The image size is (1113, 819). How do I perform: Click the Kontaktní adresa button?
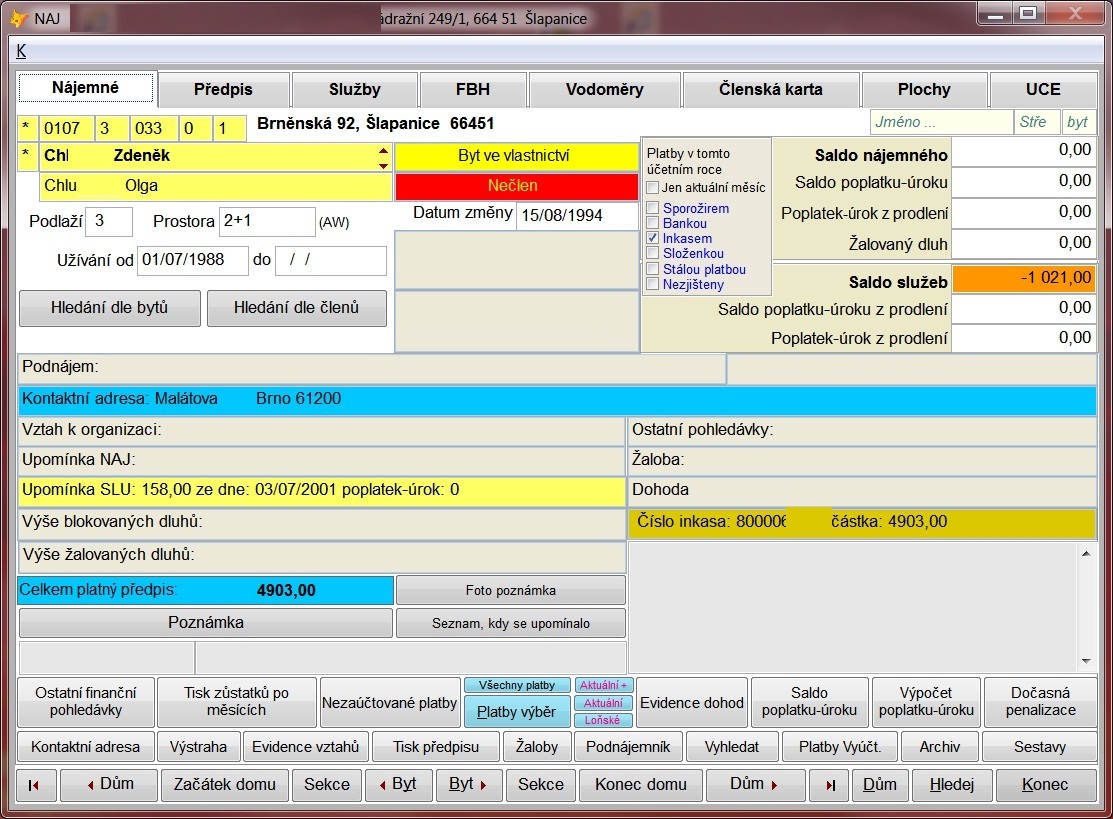coord(86,747)
